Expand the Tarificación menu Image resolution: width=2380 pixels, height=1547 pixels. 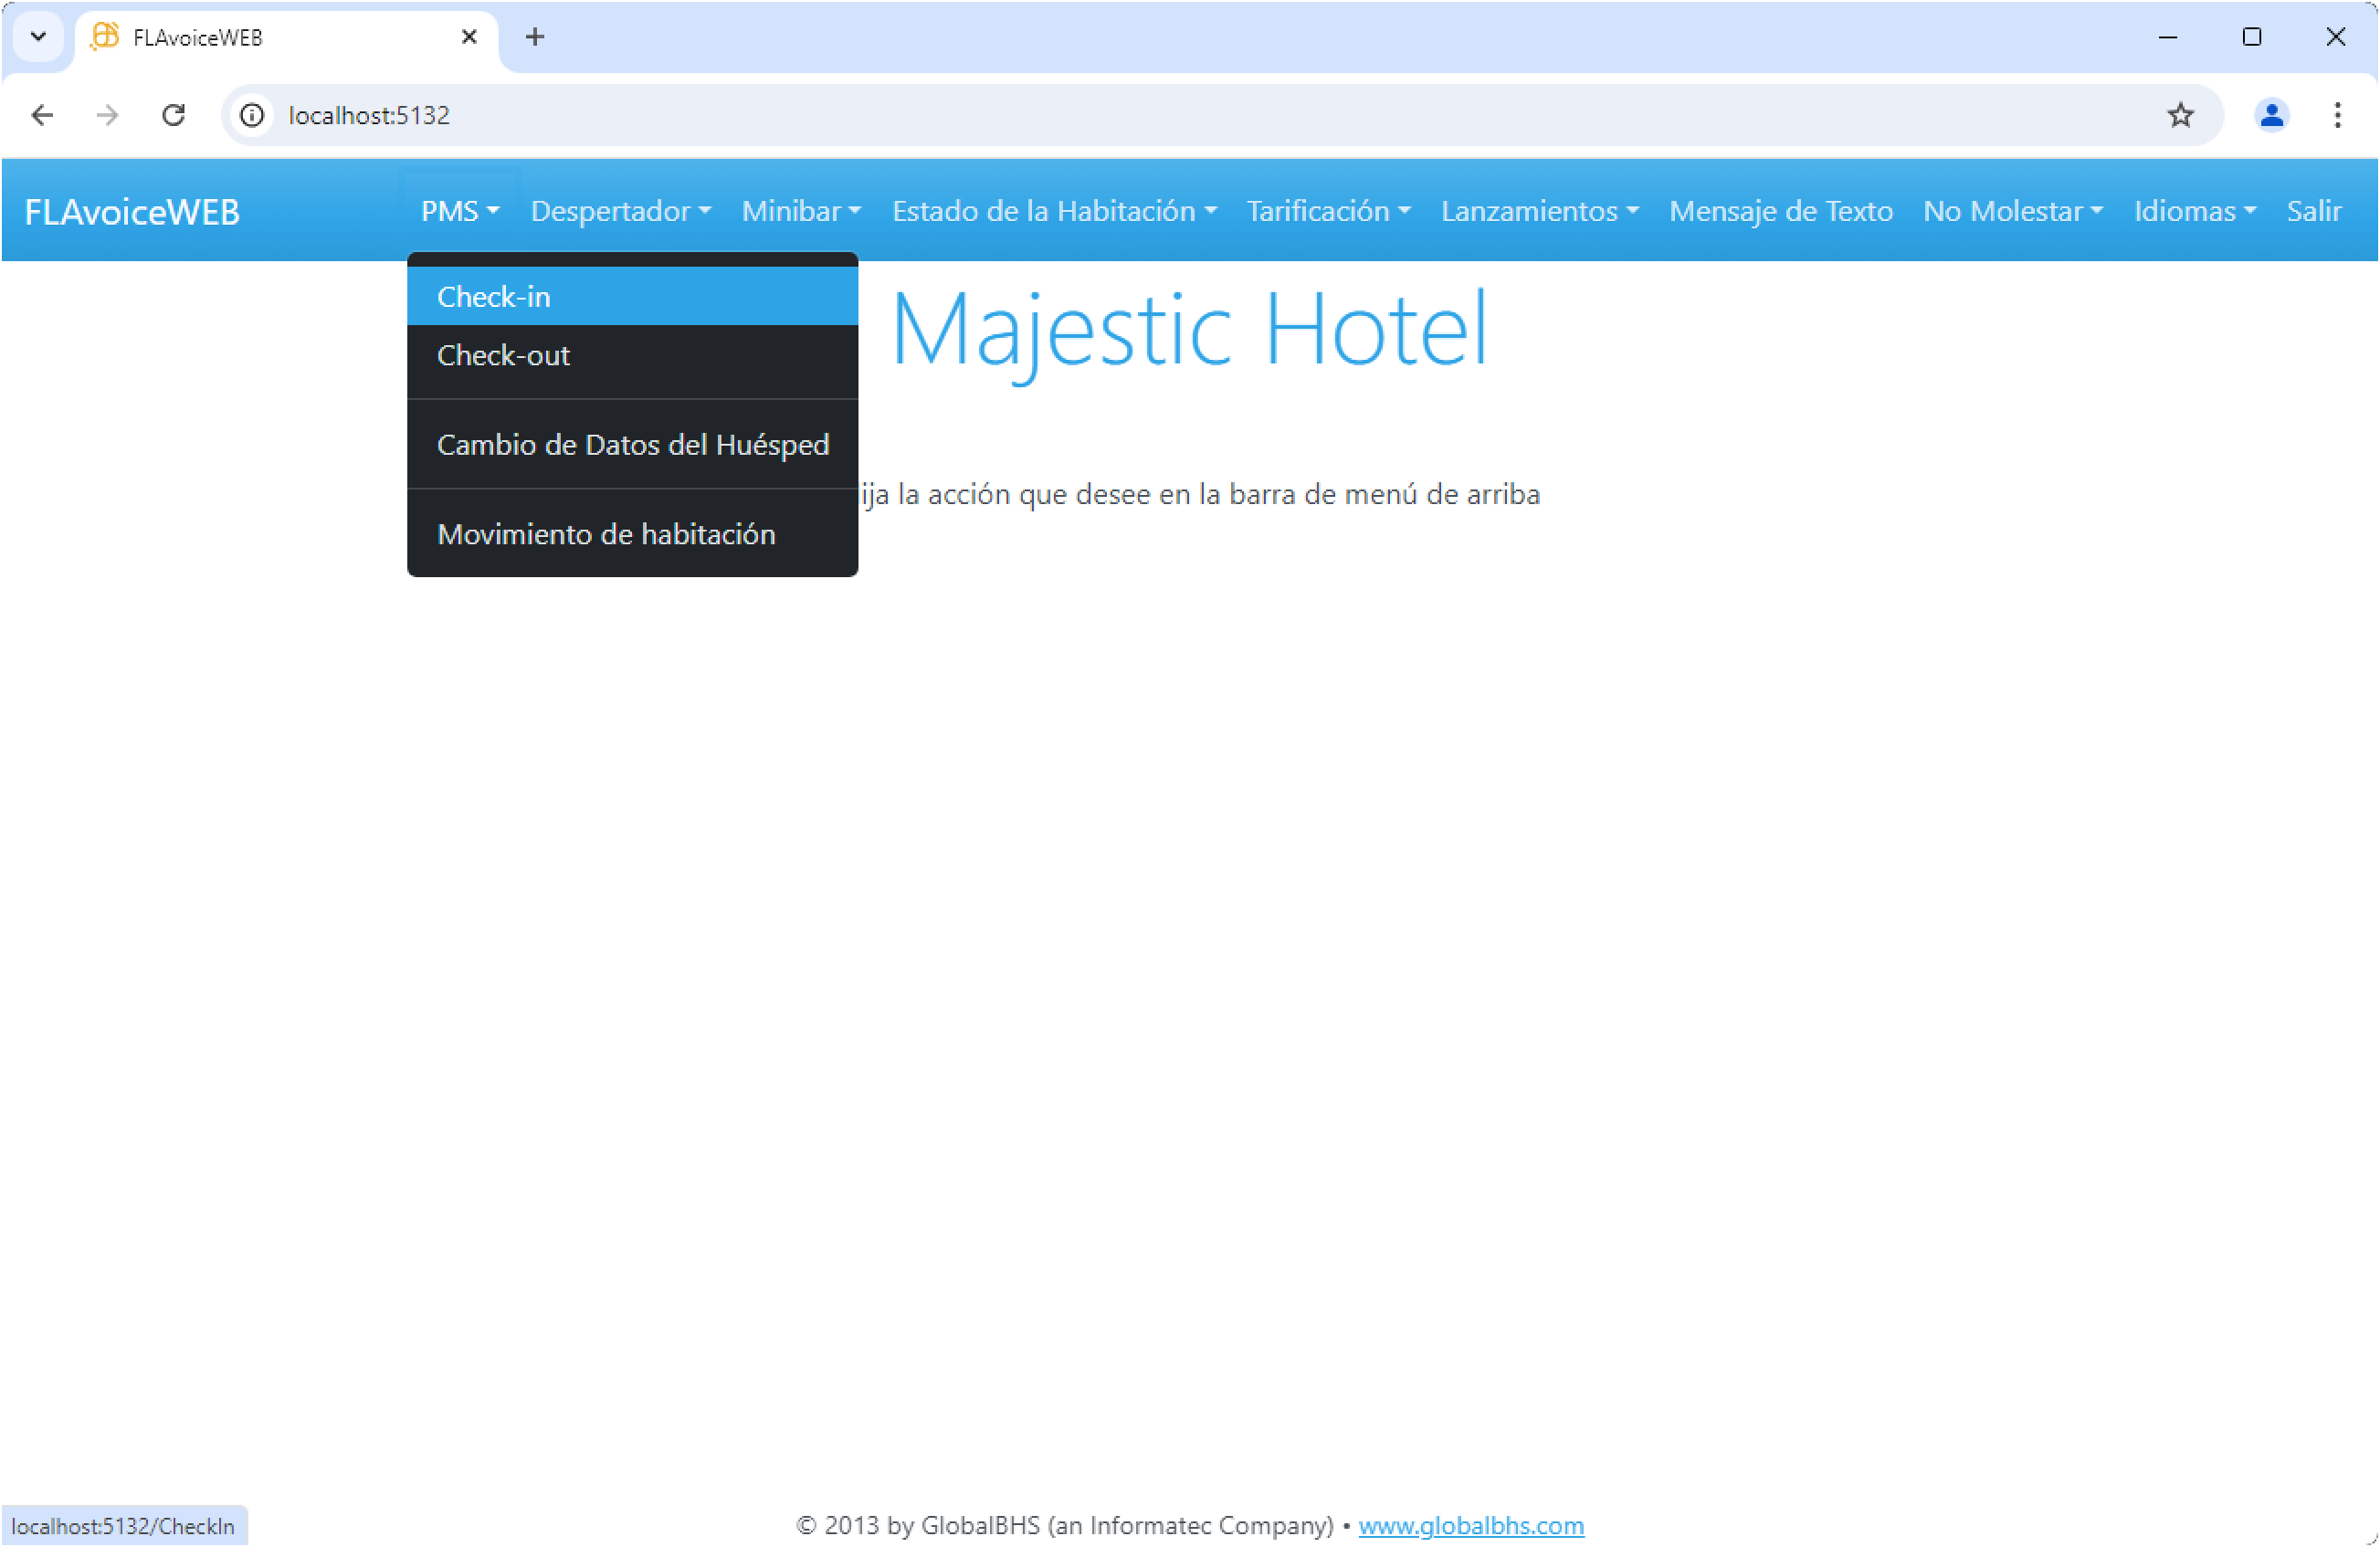[x=1327, y=211]
